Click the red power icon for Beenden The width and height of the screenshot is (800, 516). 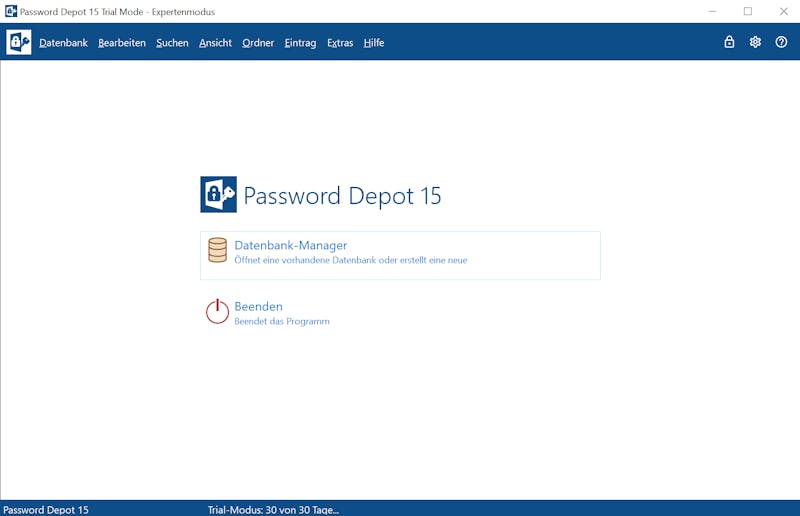(217, 311)
